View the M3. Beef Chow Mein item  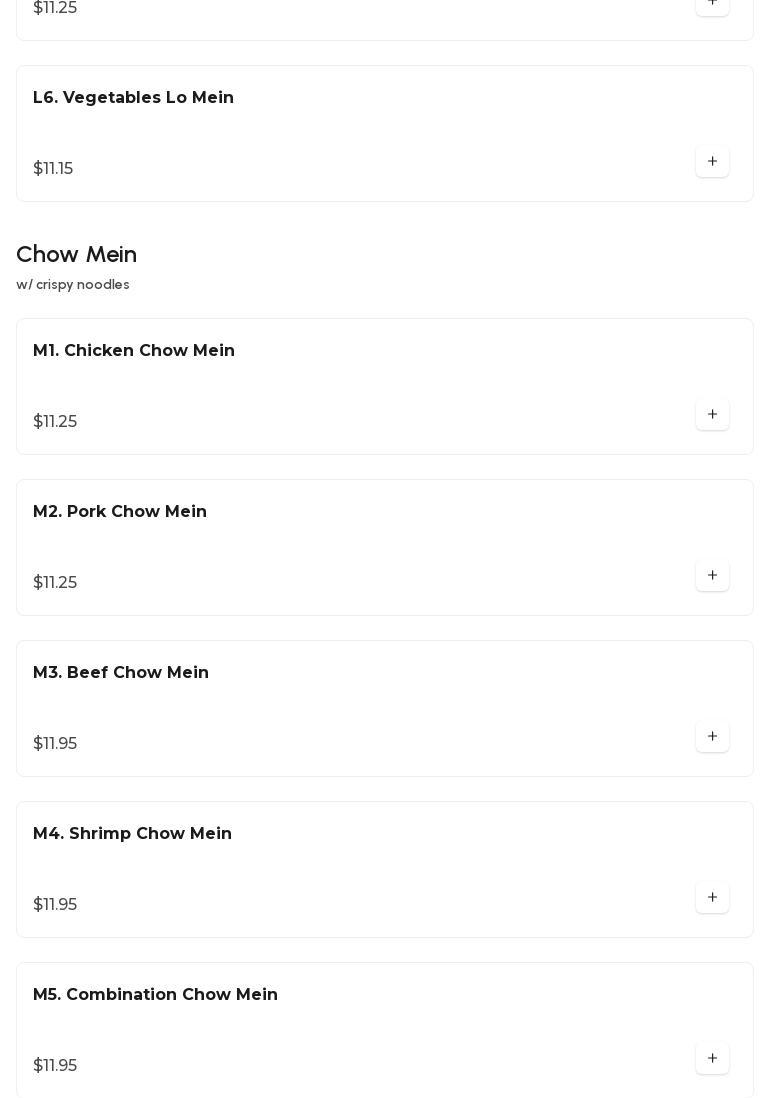(121, 673)
